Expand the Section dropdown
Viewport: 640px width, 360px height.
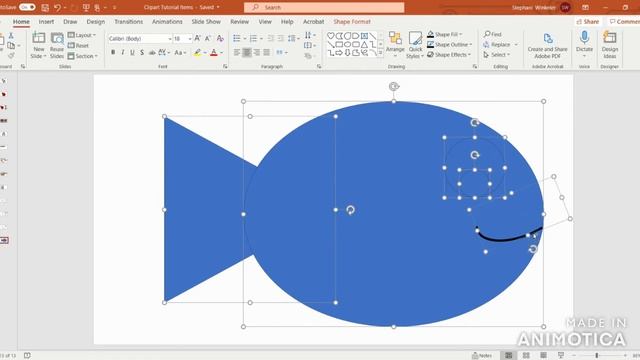pyautogui.click(x=83, y=56)
